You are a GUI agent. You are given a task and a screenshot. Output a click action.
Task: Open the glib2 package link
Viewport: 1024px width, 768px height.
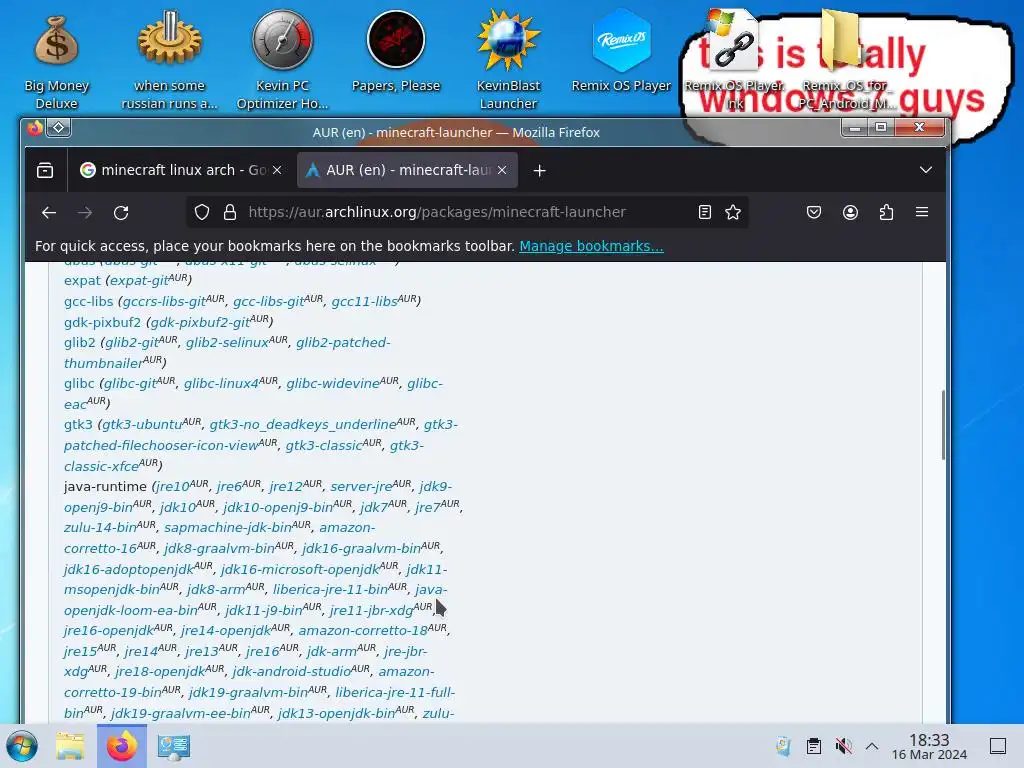(80, 342)
